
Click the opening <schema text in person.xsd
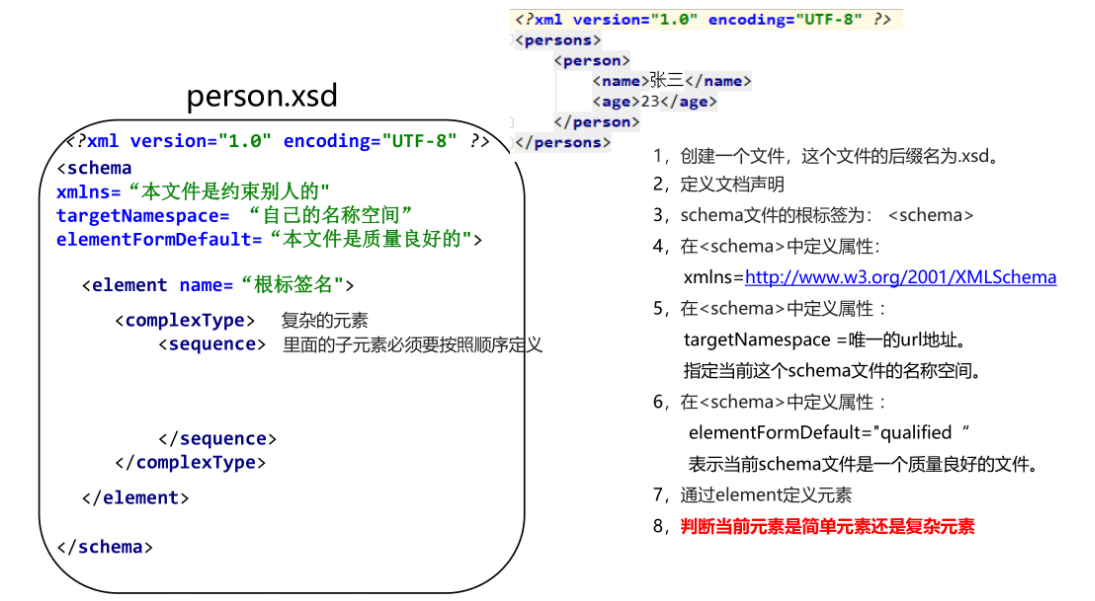94,168
